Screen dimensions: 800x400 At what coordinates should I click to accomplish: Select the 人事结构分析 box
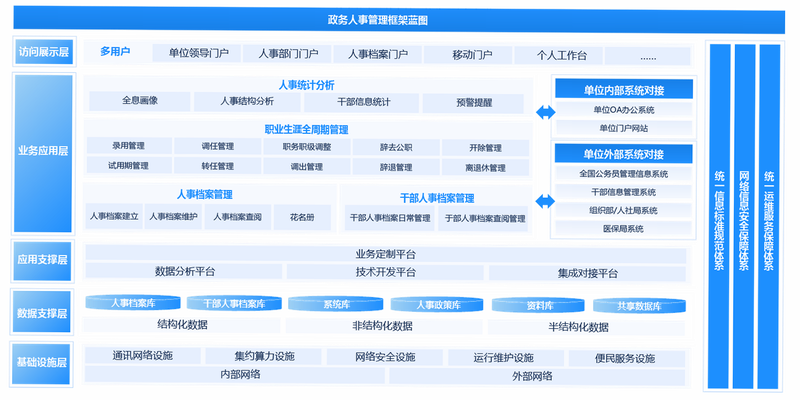point(247,102)
